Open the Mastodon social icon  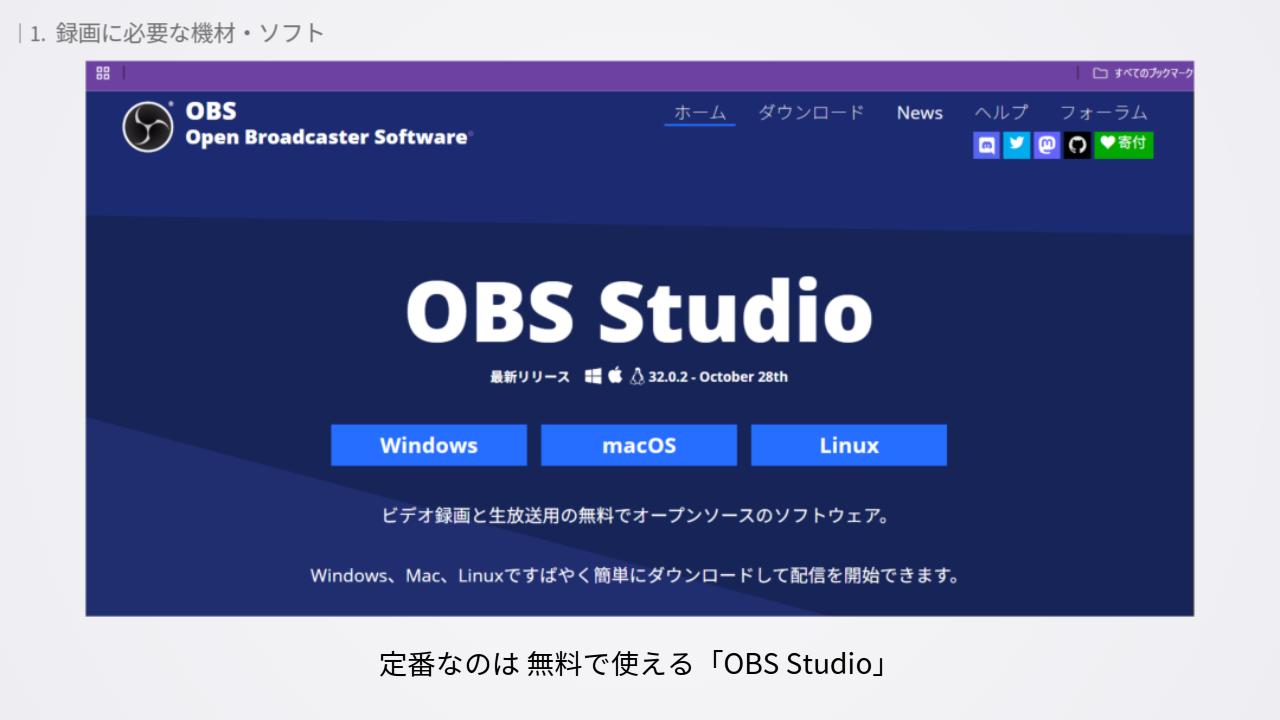pyautogui.click(x=1047, y=145)
